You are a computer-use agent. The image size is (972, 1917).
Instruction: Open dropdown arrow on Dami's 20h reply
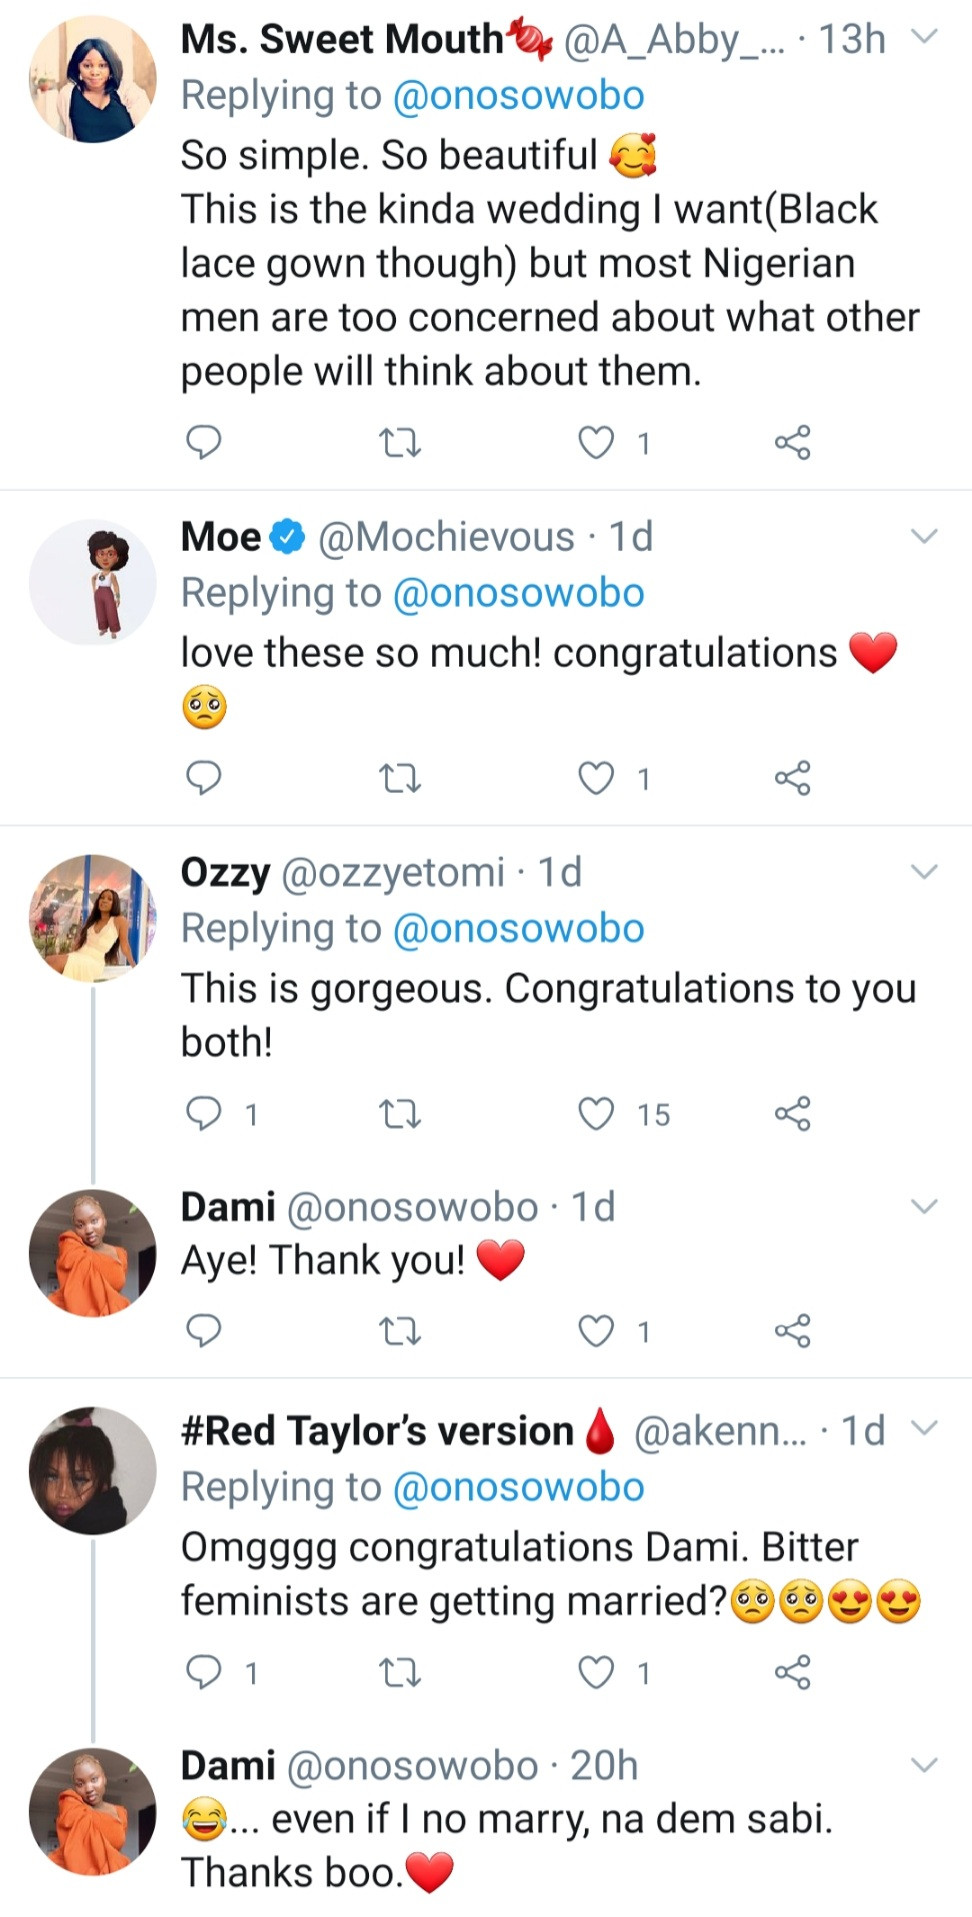(924, 1765)
